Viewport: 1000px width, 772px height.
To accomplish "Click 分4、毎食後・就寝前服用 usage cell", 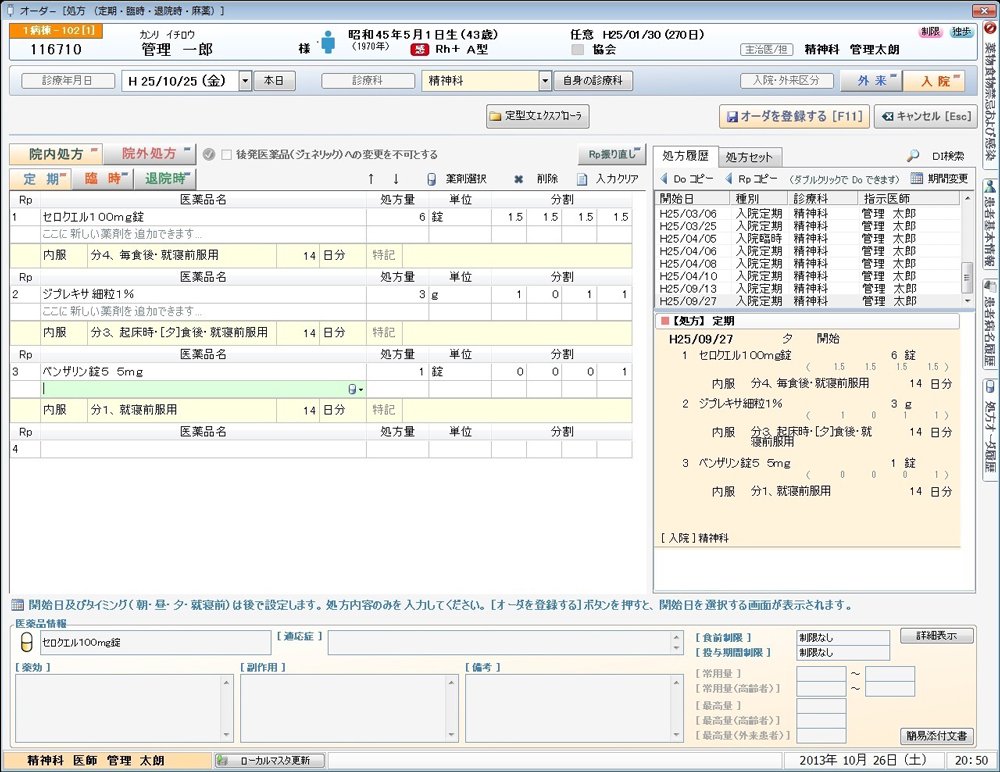I will [182, 255].
